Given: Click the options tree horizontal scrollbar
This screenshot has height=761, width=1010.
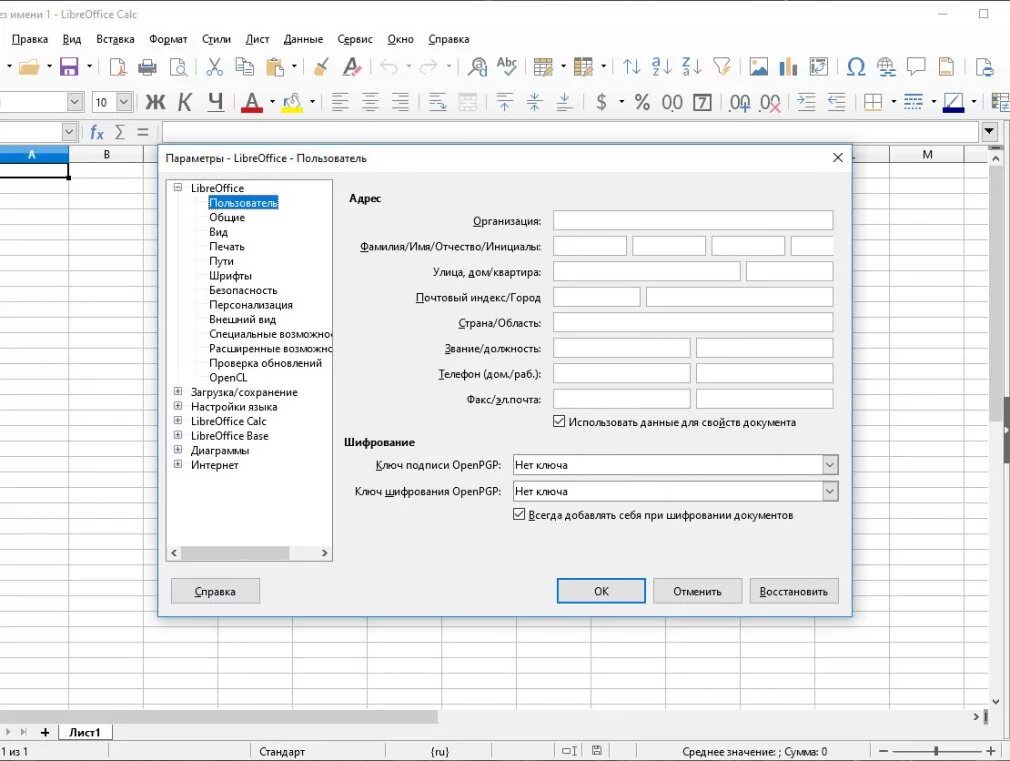Looking at the screenshot, I should (249, 553).
